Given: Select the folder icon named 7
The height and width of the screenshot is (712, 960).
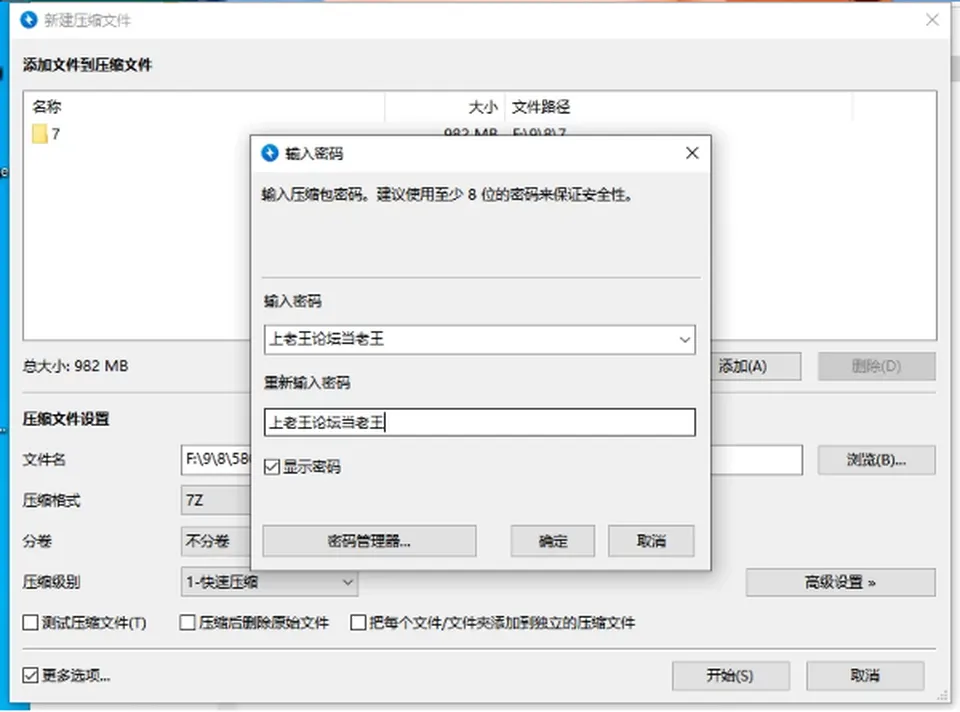Looking at the screenshot, I should (40, 134).
